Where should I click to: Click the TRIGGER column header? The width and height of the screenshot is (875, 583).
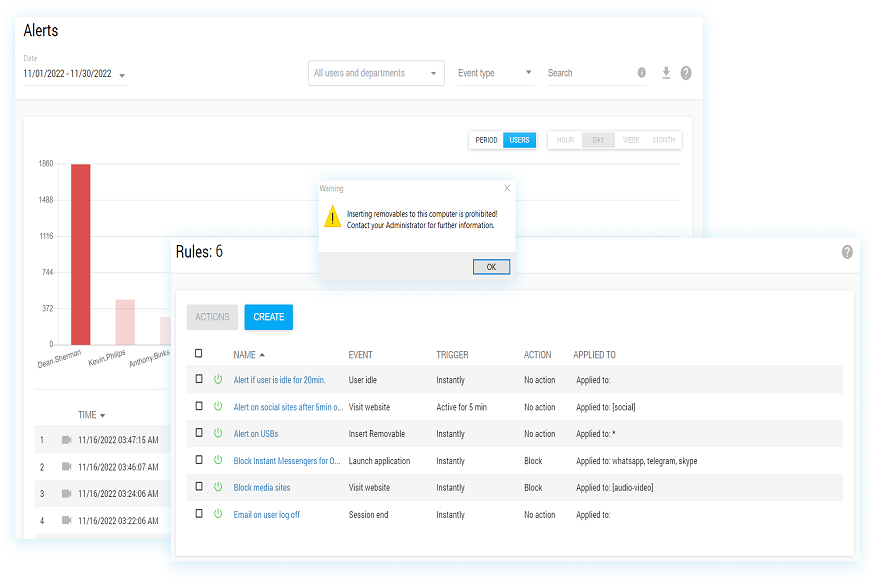click(x=452, y=355)
